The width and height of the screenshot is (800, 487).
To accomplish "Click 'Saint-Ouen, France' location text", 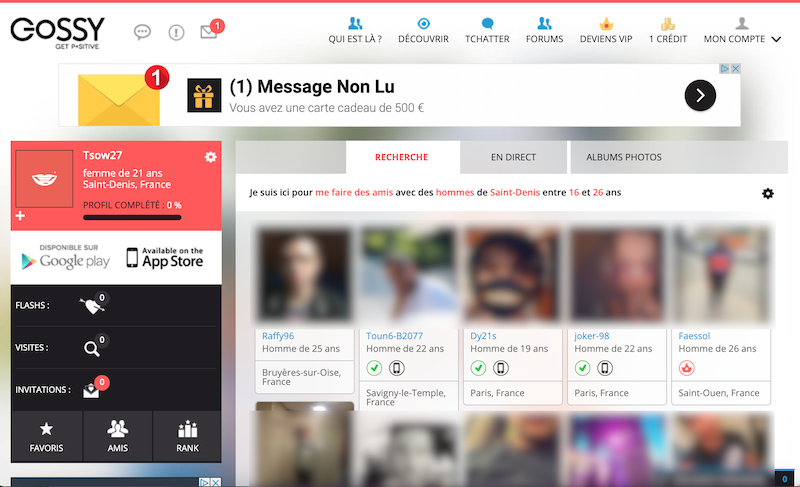I will [718, 393].
